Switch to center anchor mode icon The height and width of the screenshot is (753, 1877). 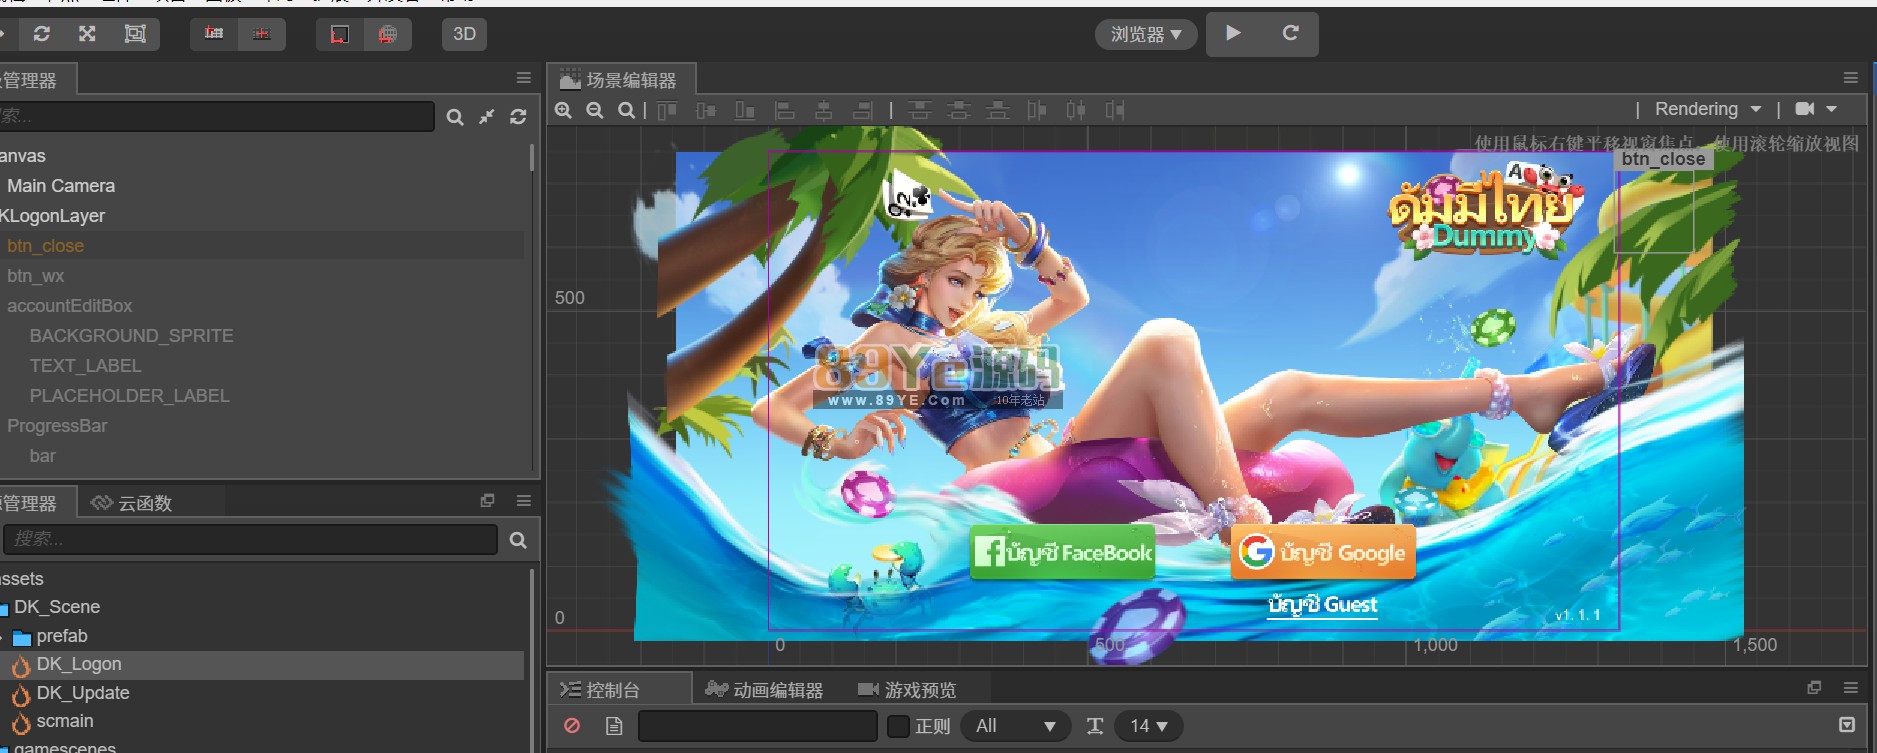[262, 34]
